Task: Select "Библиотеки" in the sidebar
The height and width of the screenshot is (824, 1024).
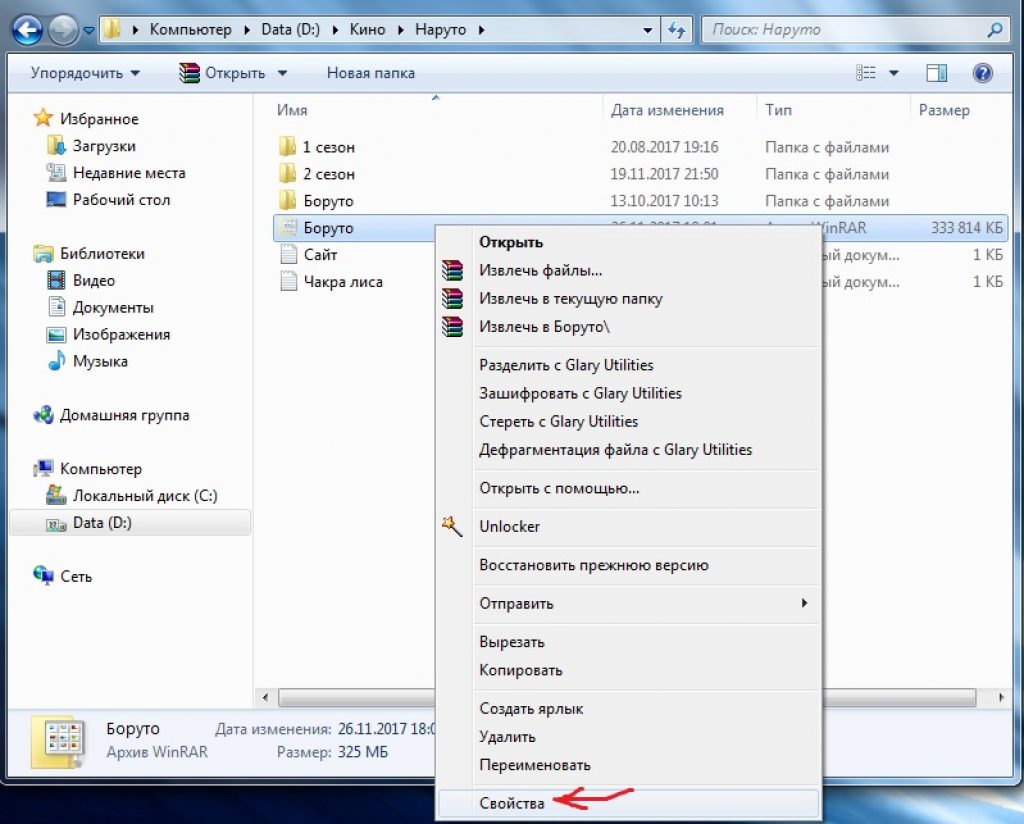Action: pos(89,253)
